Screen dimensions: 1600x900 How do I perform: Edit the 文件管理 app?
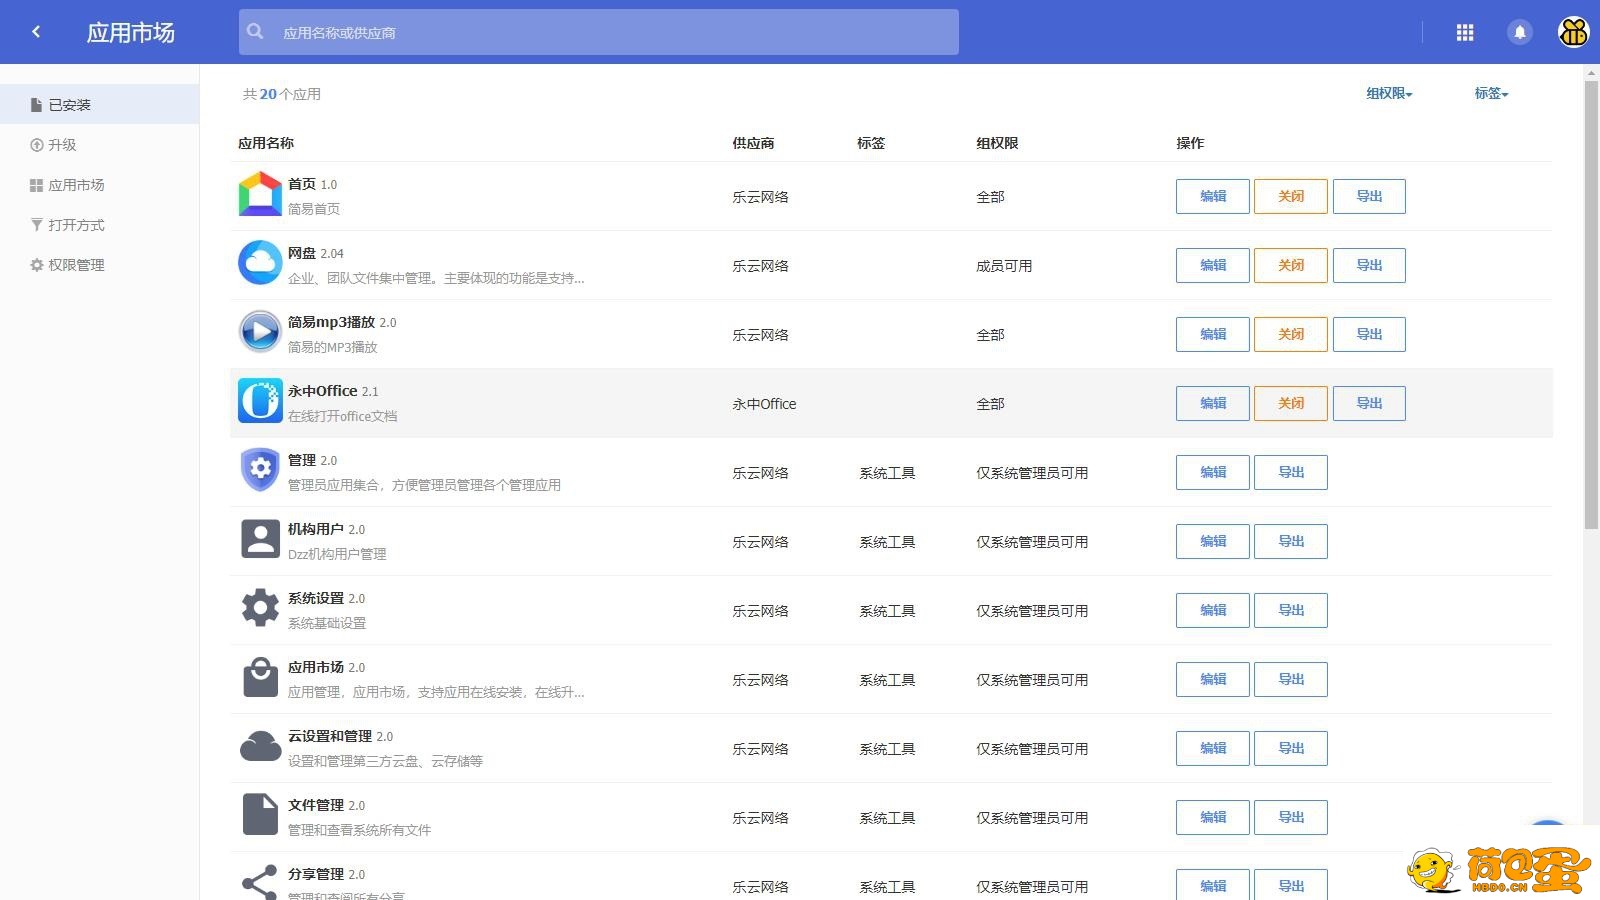[x=1212, y=817]
